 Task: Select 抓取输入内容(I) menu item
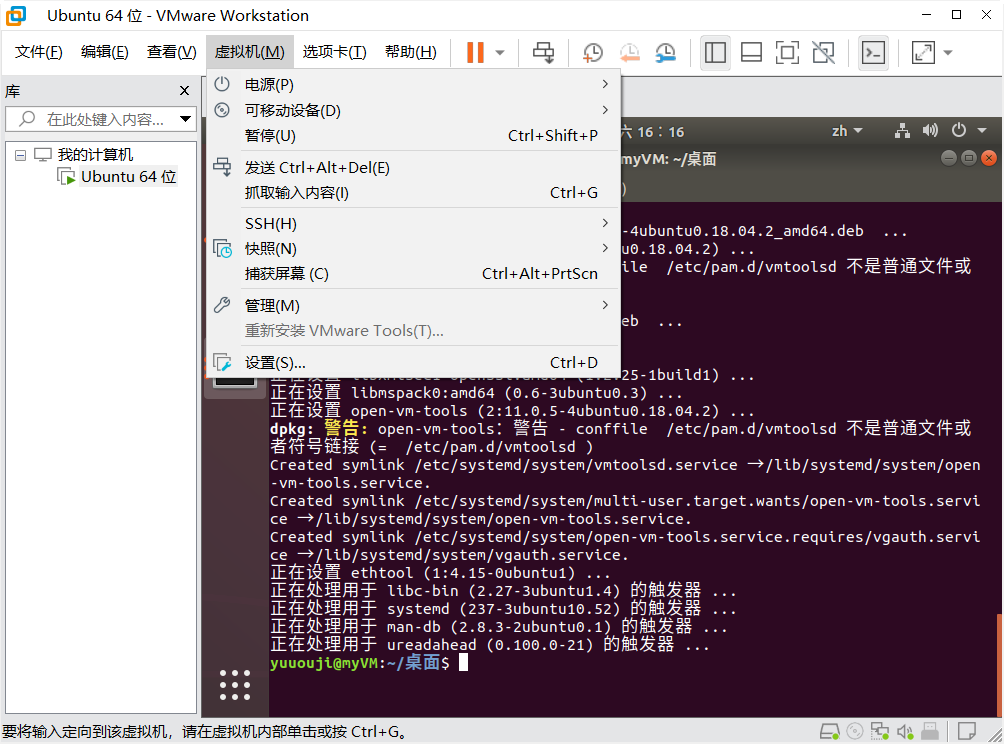click(x=413, y=193)
